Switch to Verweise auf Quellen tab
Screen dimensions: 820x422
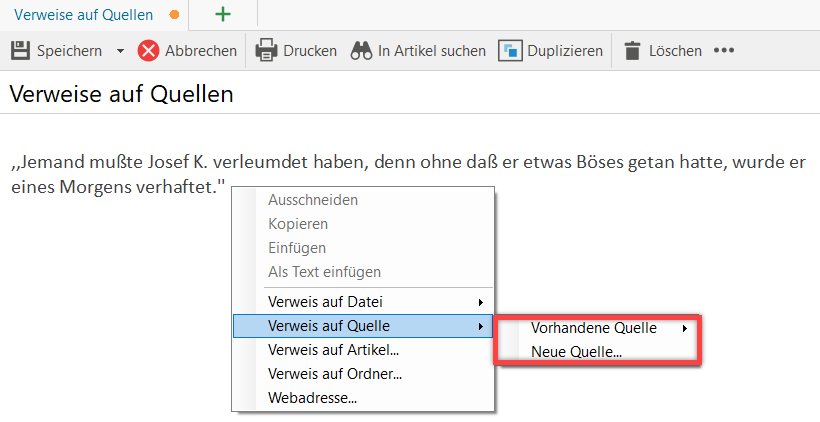(x=84, y=15)
